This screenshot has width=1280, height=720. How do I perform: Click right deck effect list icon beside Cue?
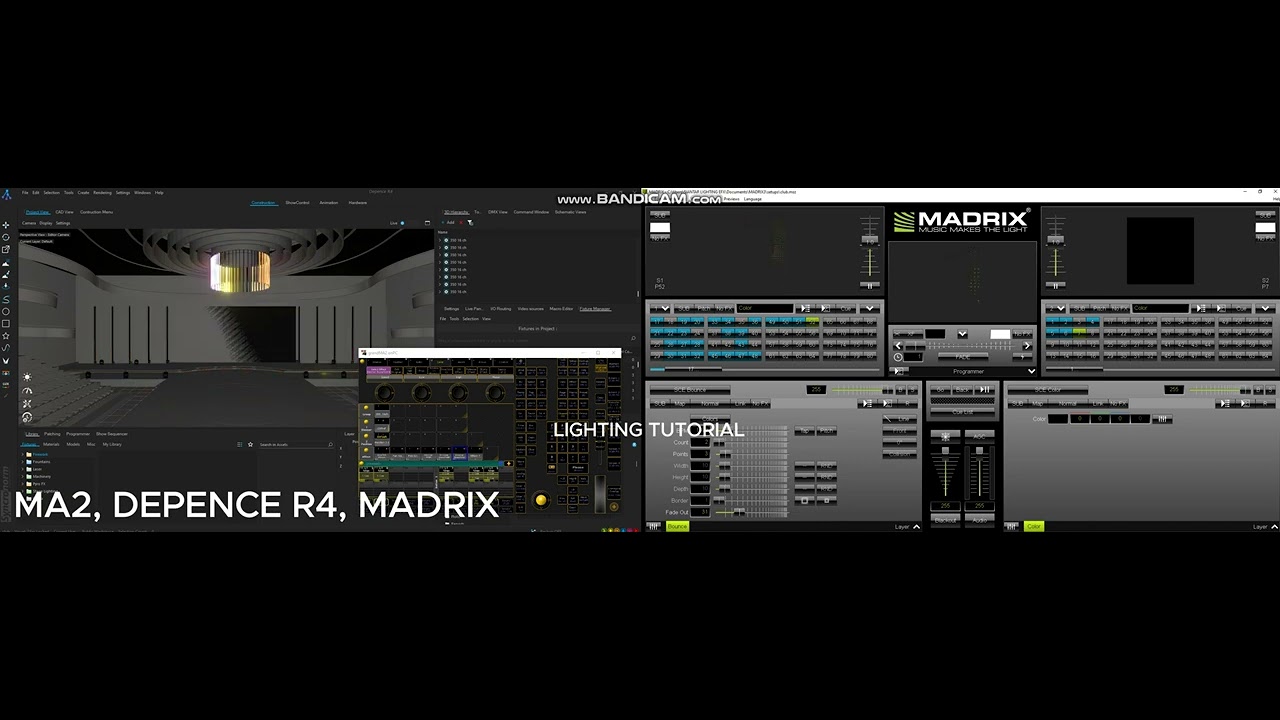coord(1201,308)
